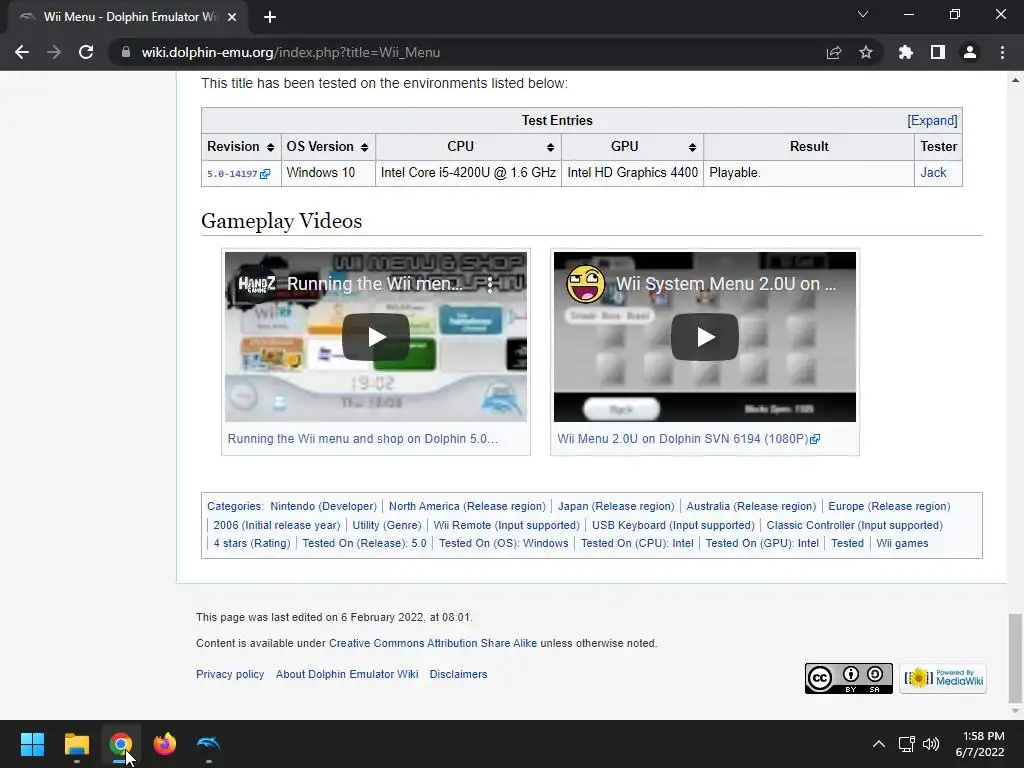Play the Running the Wii menu video
The image size is (1024, 768).
pos(376,337)
